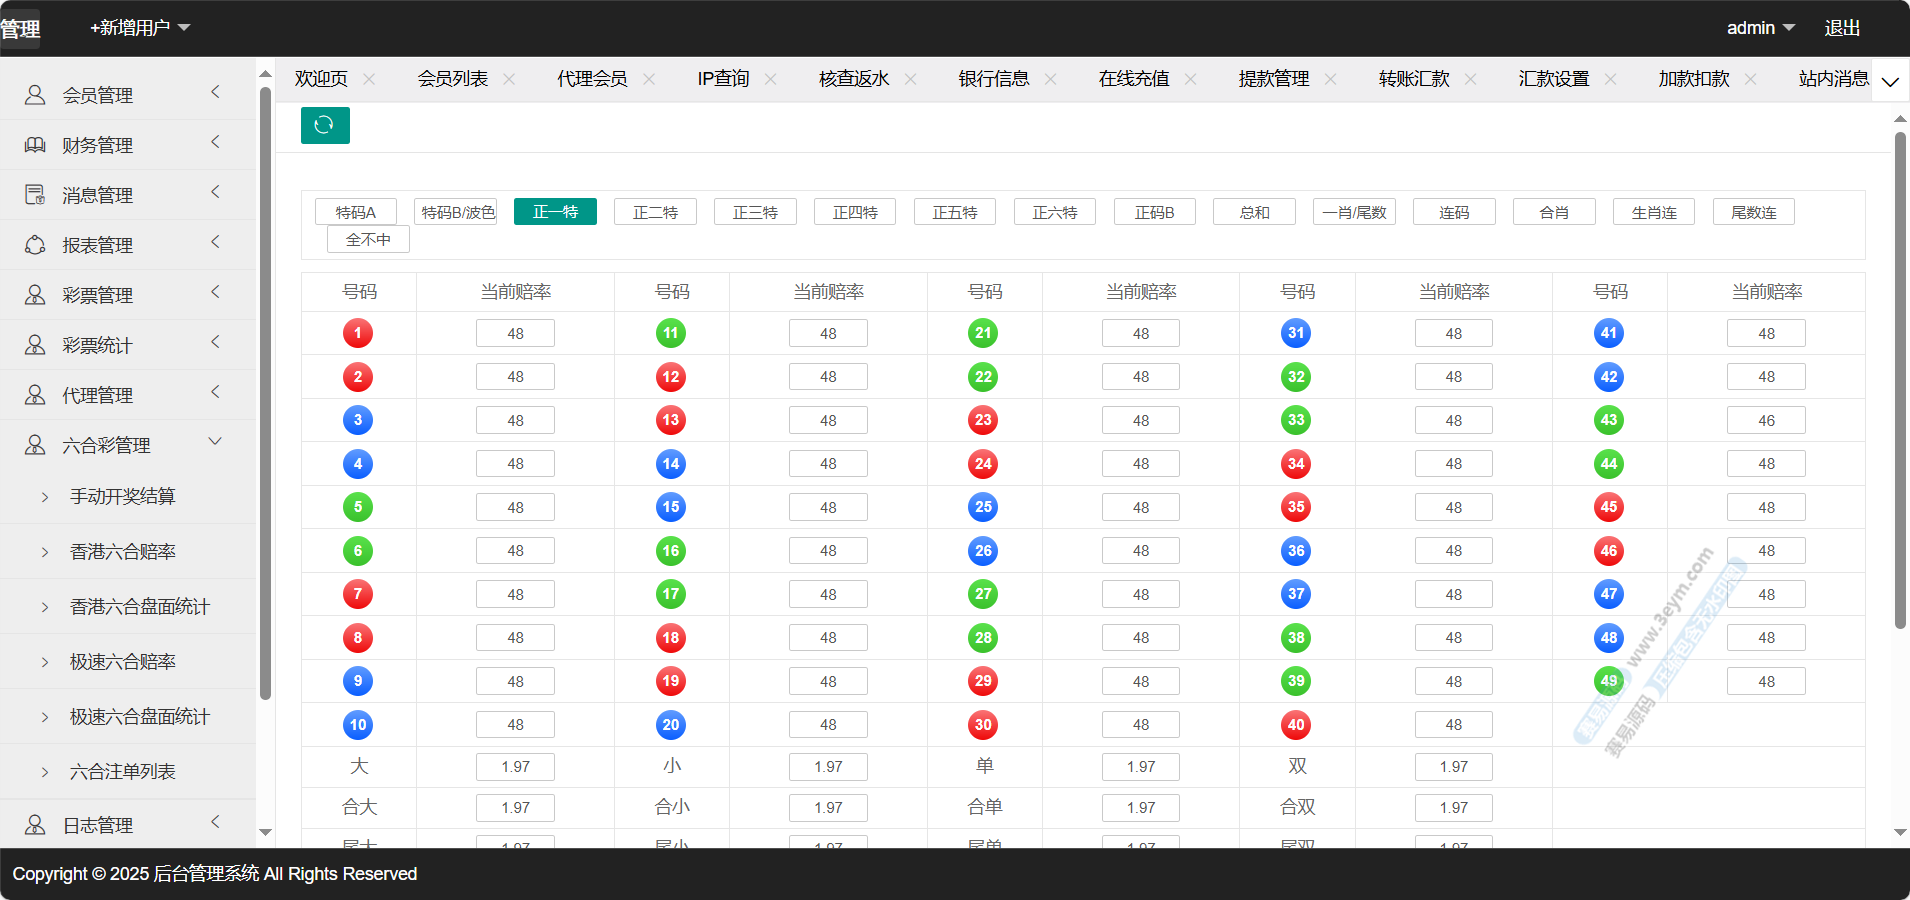Screen dimensions: 1910x900
Task: Choose the 全不中 bet type option
Action: point(368,240)
